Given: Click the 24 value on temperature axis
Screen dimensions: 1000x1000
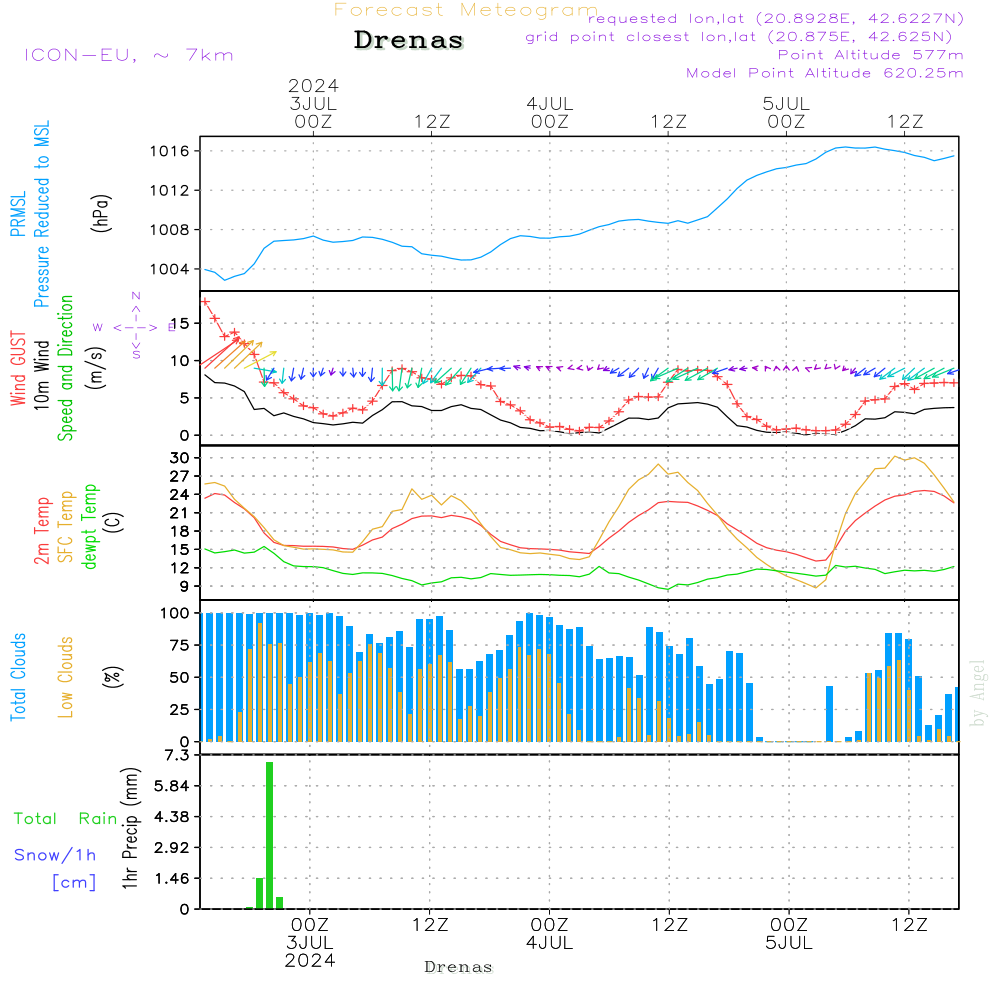Looking at the screenshot, I should pos(180,495).
